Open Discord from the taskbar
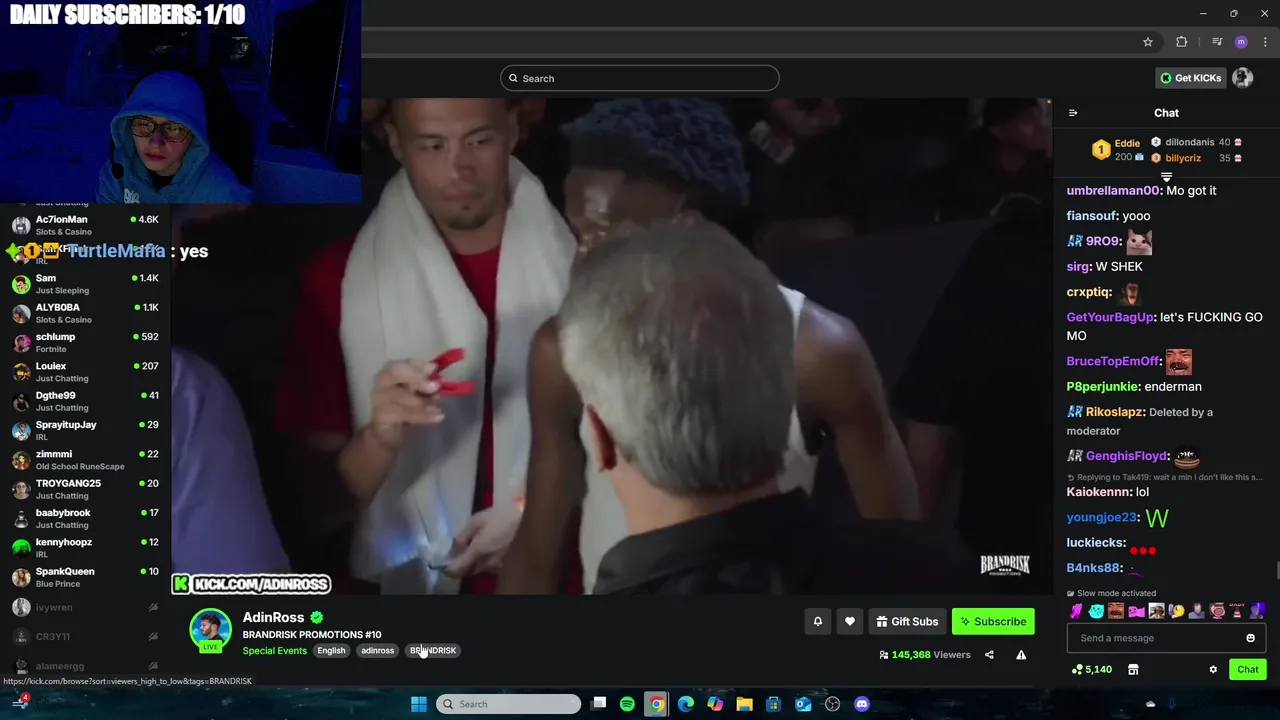Screen dimensions: 1280x720 (x=862, y=704)
